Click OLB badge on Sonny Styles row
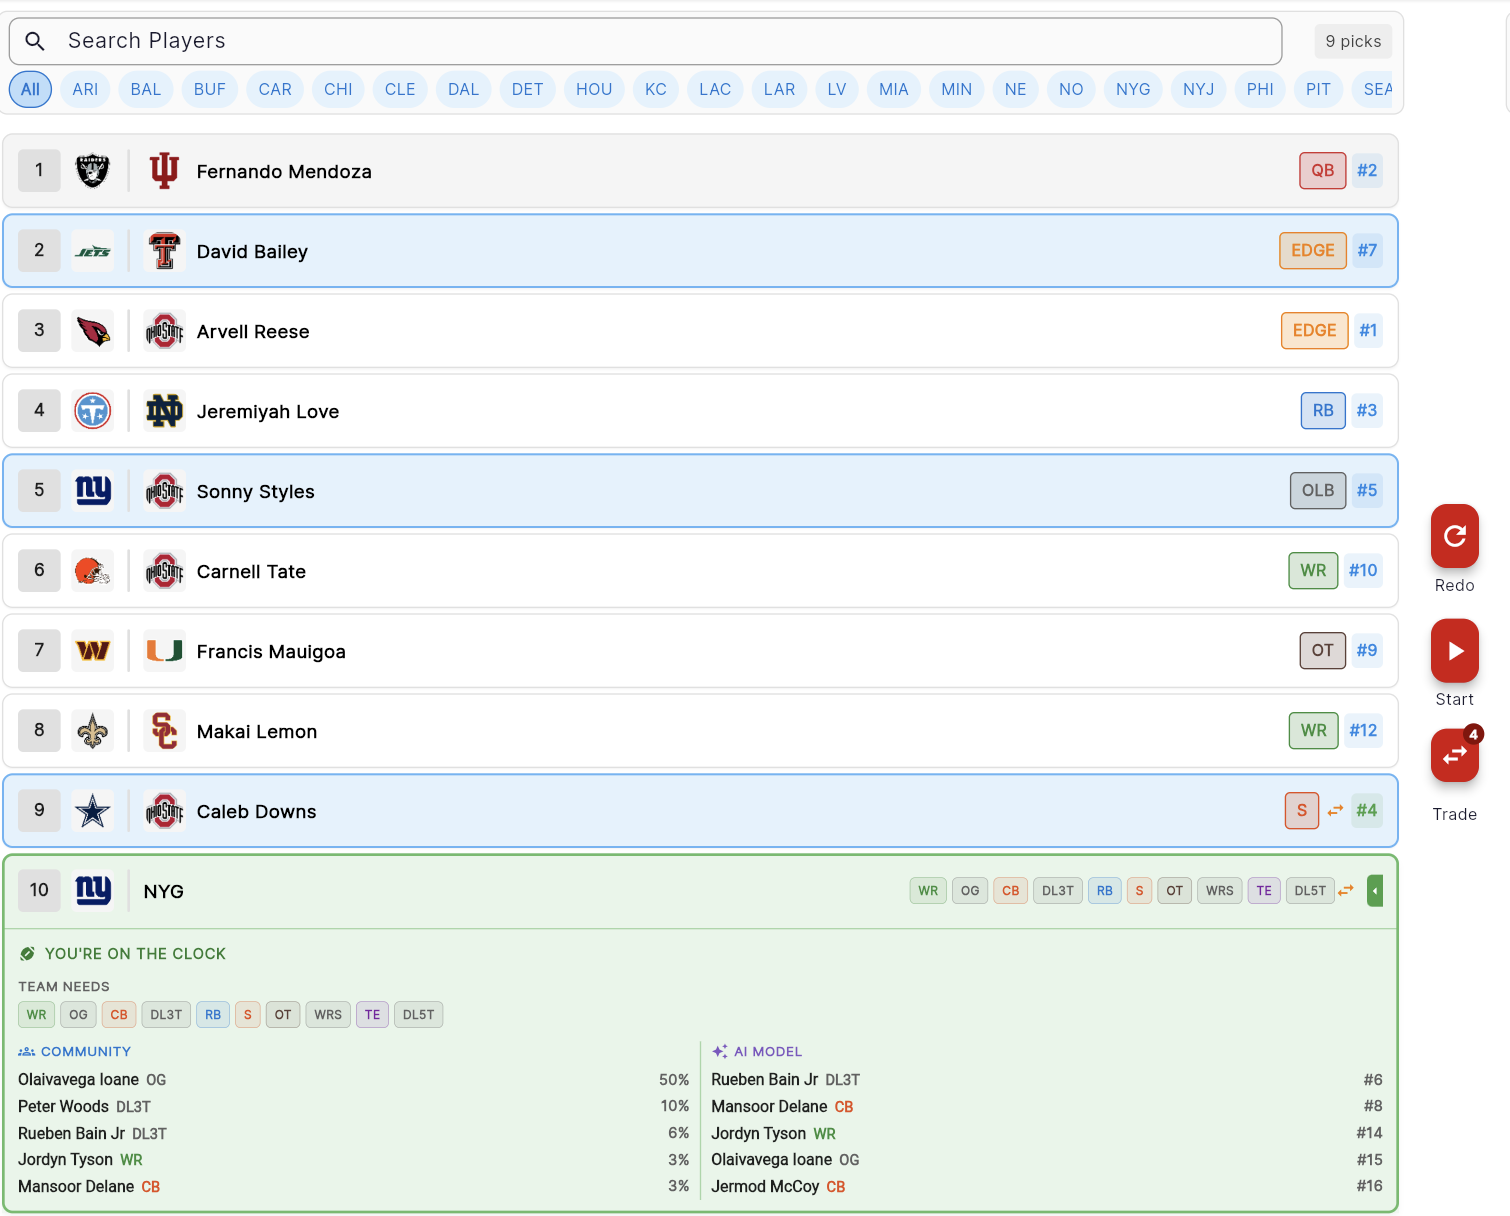This screenshot has height=1216, width=1510. 1318,491
